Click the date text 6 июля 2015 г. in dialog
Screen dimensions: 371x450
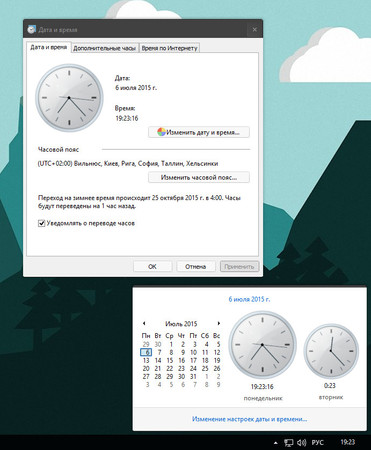tap(136, 88)
